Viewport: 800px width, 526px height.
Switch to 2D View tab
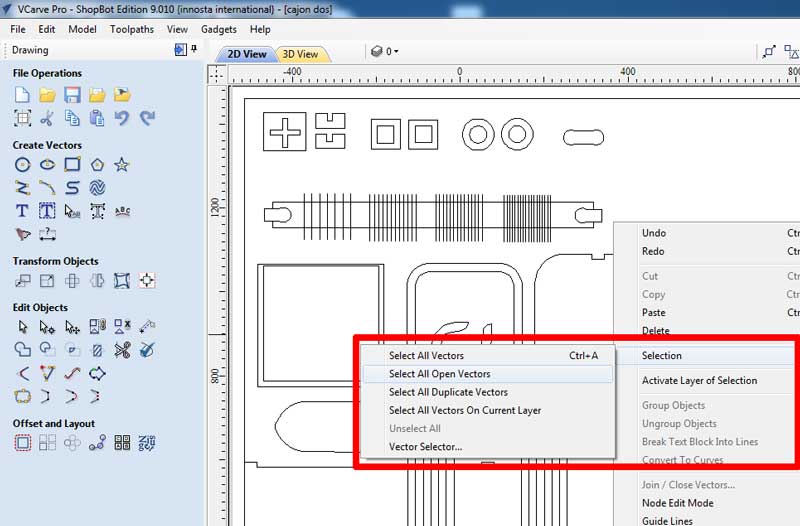click(x=246, y=54)
